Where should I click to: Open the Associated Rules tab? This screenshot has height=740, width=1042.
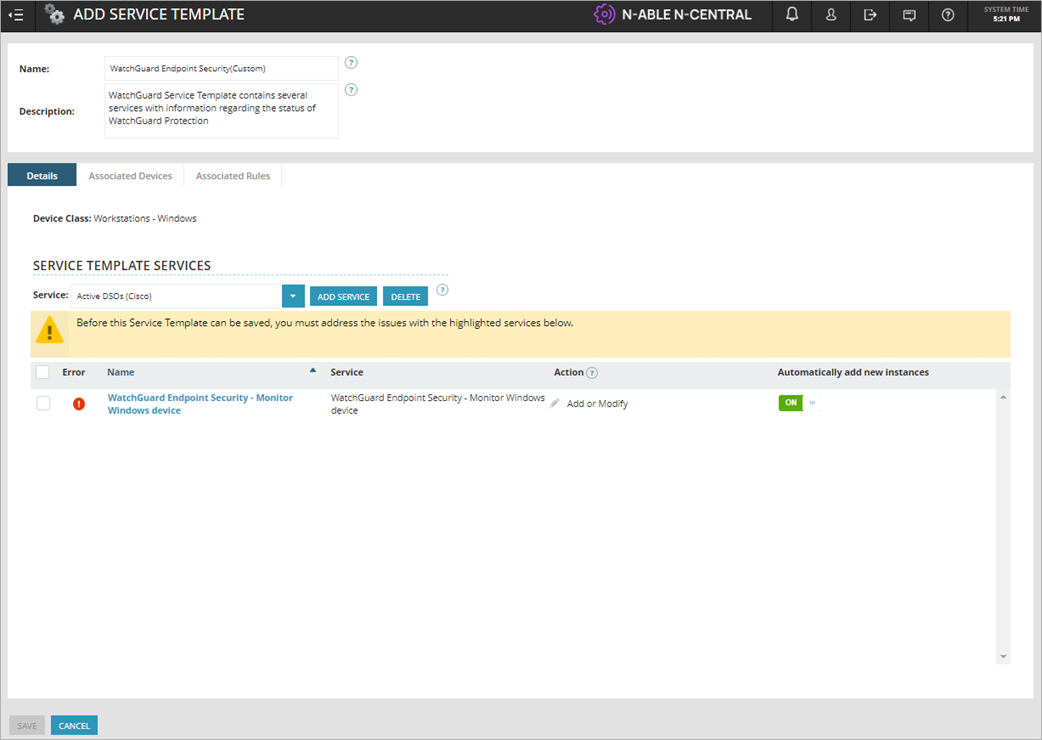[232, 175]
